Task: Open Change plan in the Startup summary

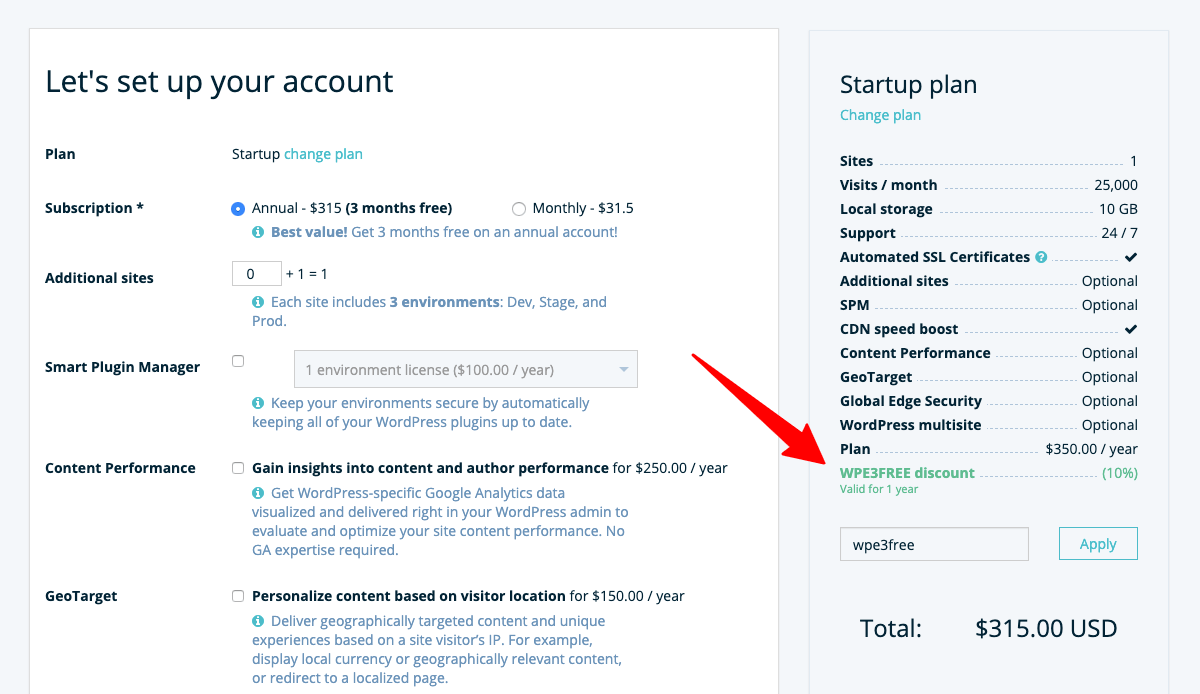Action: point(880,115)
